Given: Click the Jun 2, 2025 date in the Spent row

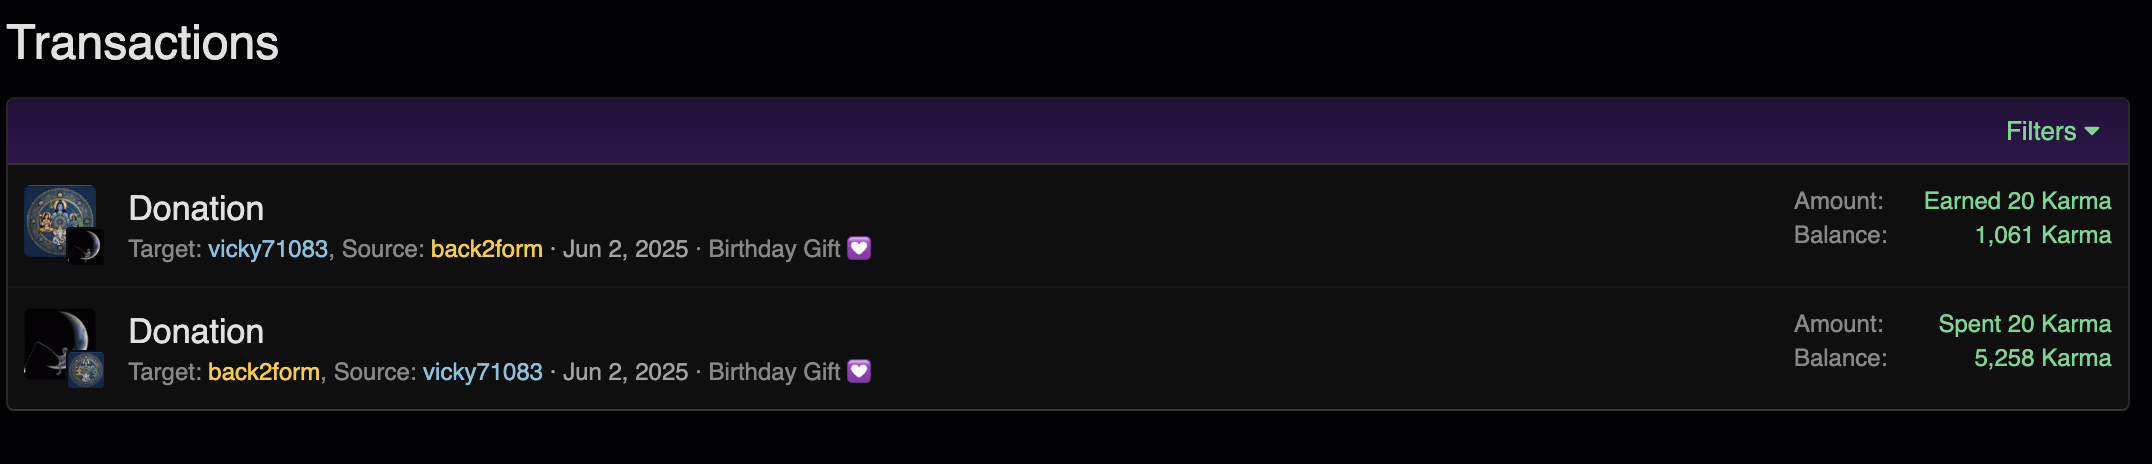Looking at the screenshot, I should click(x=625, y=372).
